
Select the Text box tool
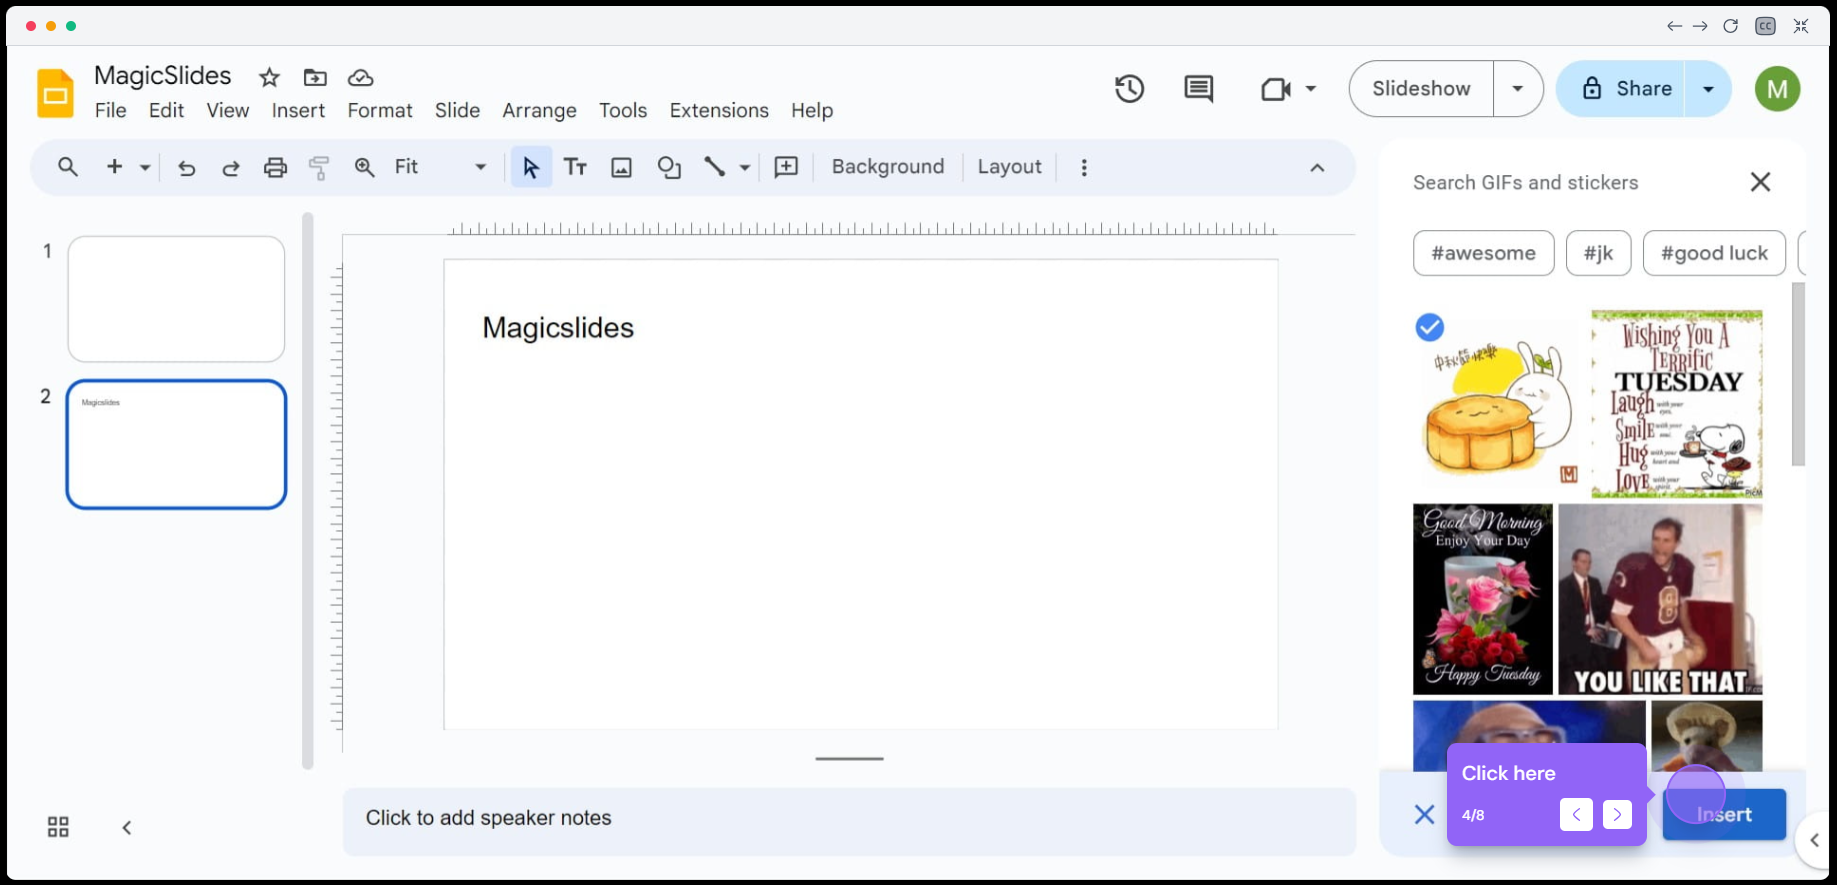click(x=575, y=168)
